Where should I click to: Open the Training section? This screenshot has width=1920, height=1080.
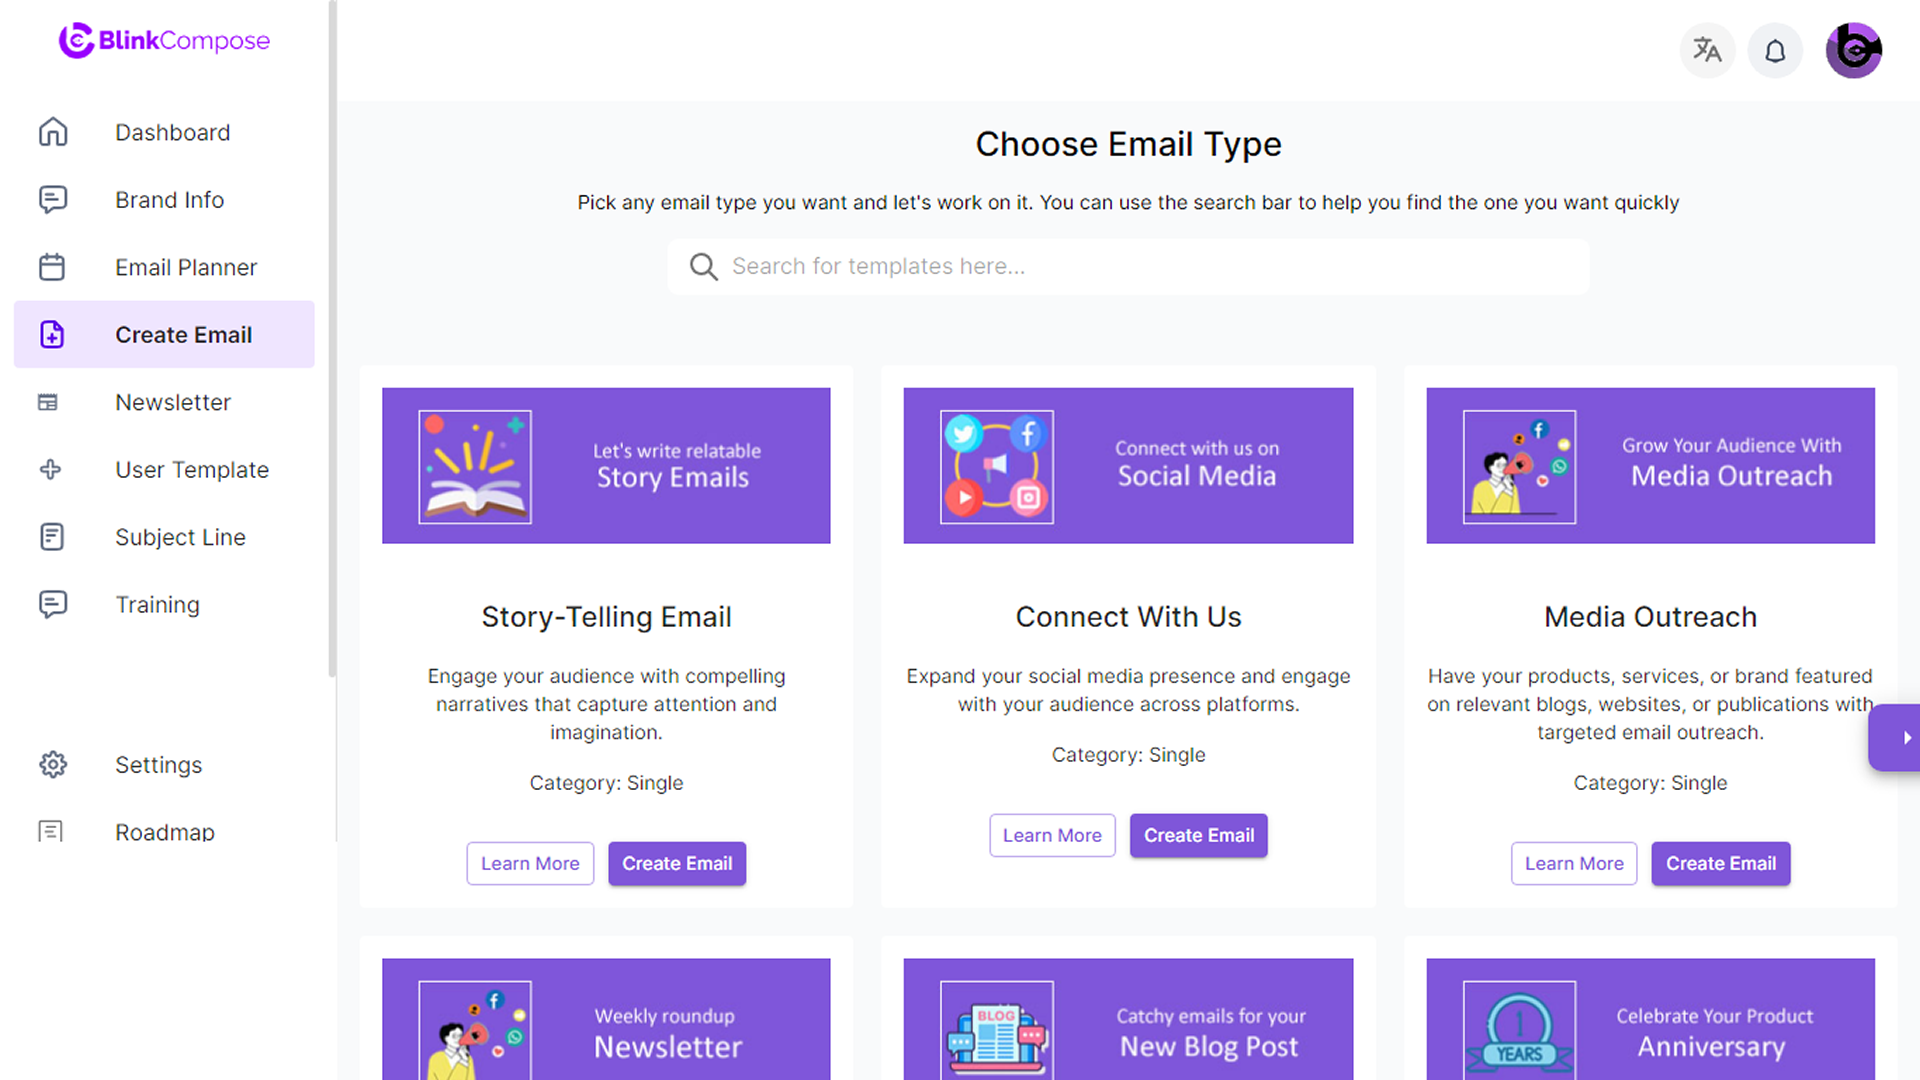tap(157, 605)
